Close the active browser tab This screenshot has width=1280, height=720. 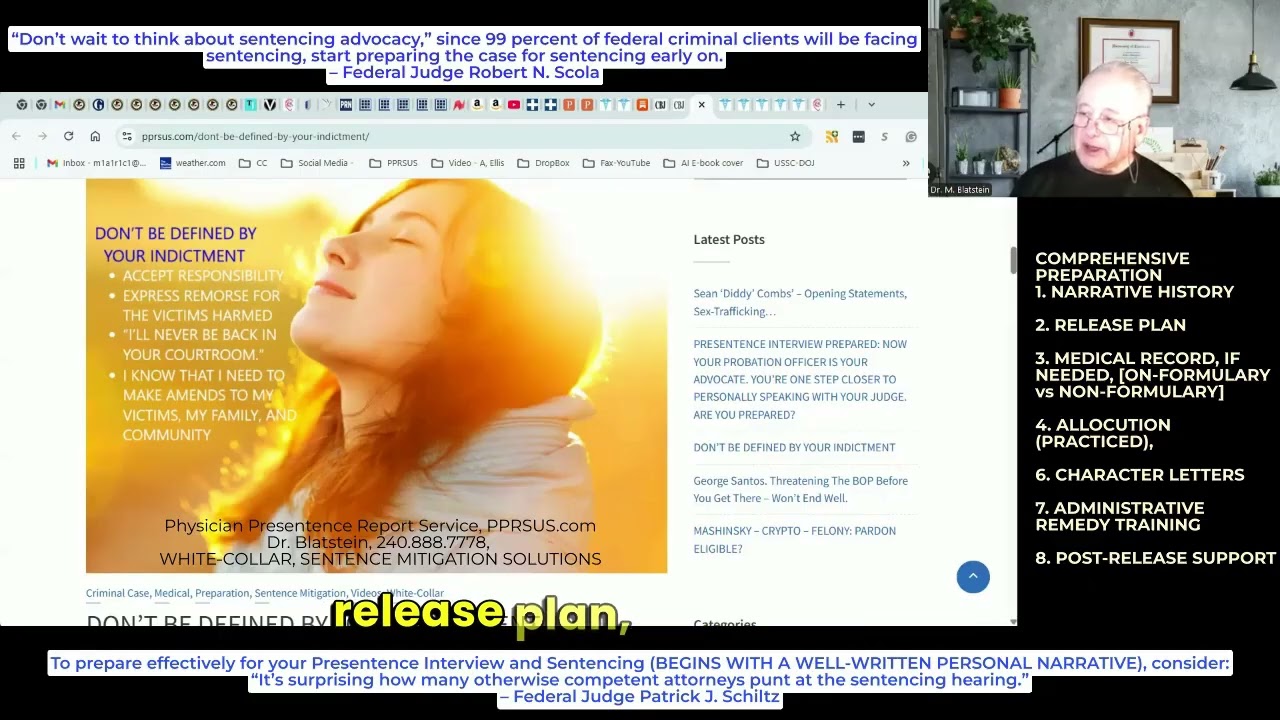(701, 104)
